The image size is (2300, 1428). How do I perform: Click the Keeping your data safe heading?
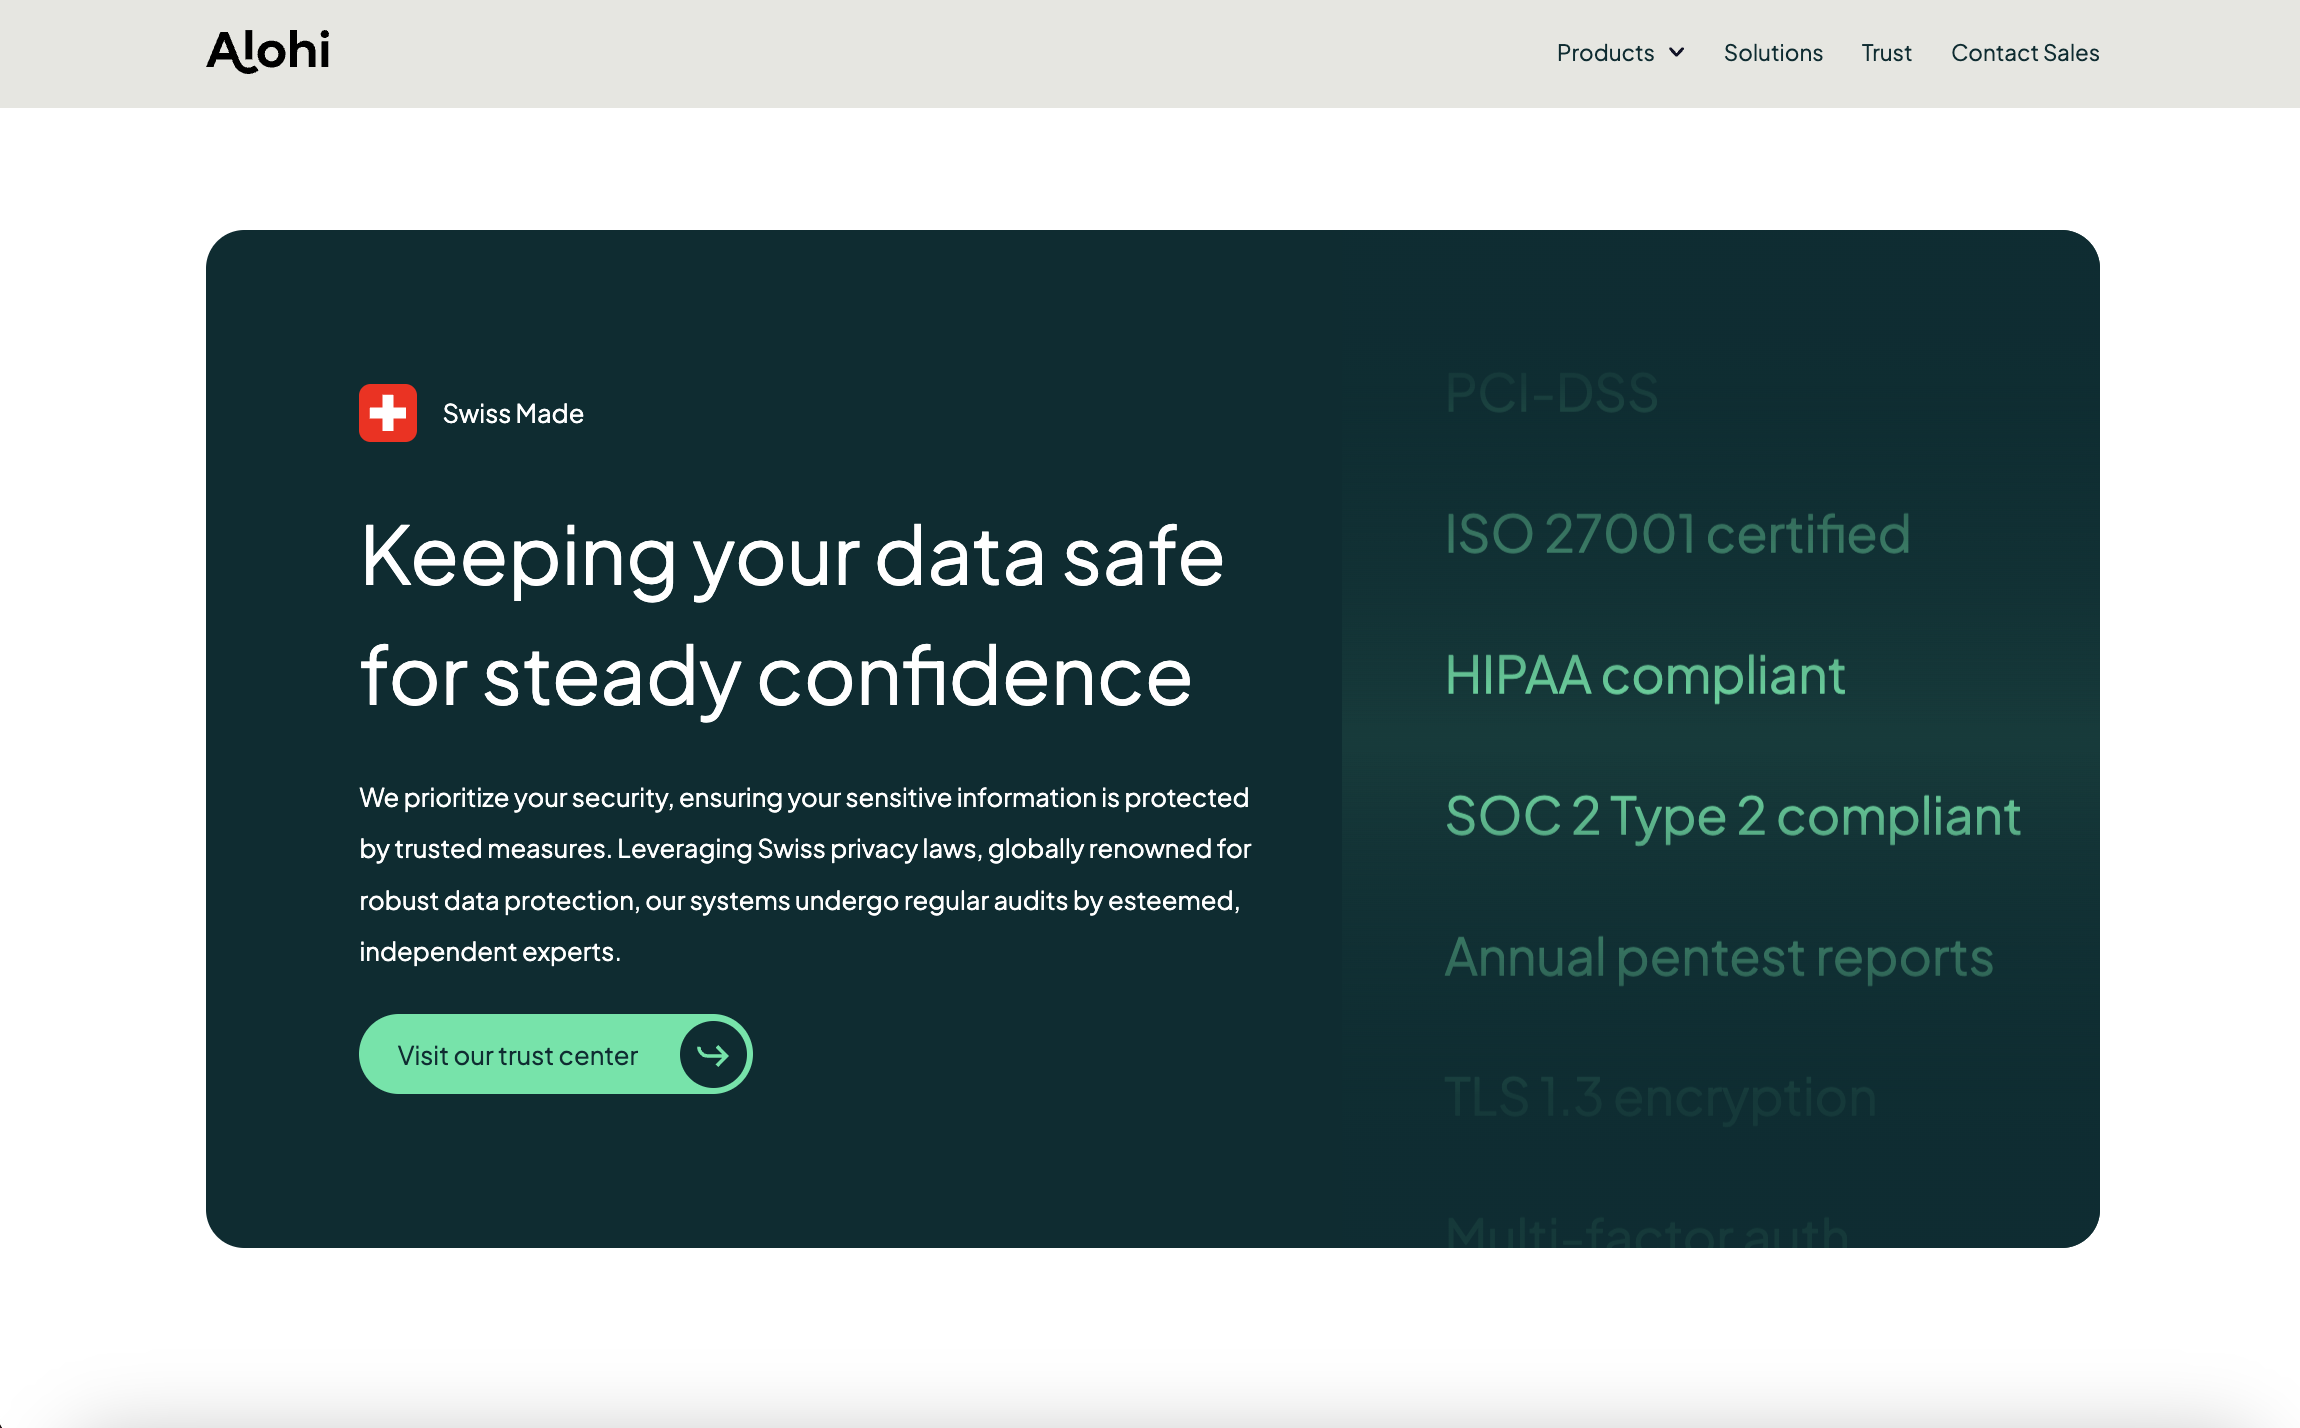click(790, 615)
